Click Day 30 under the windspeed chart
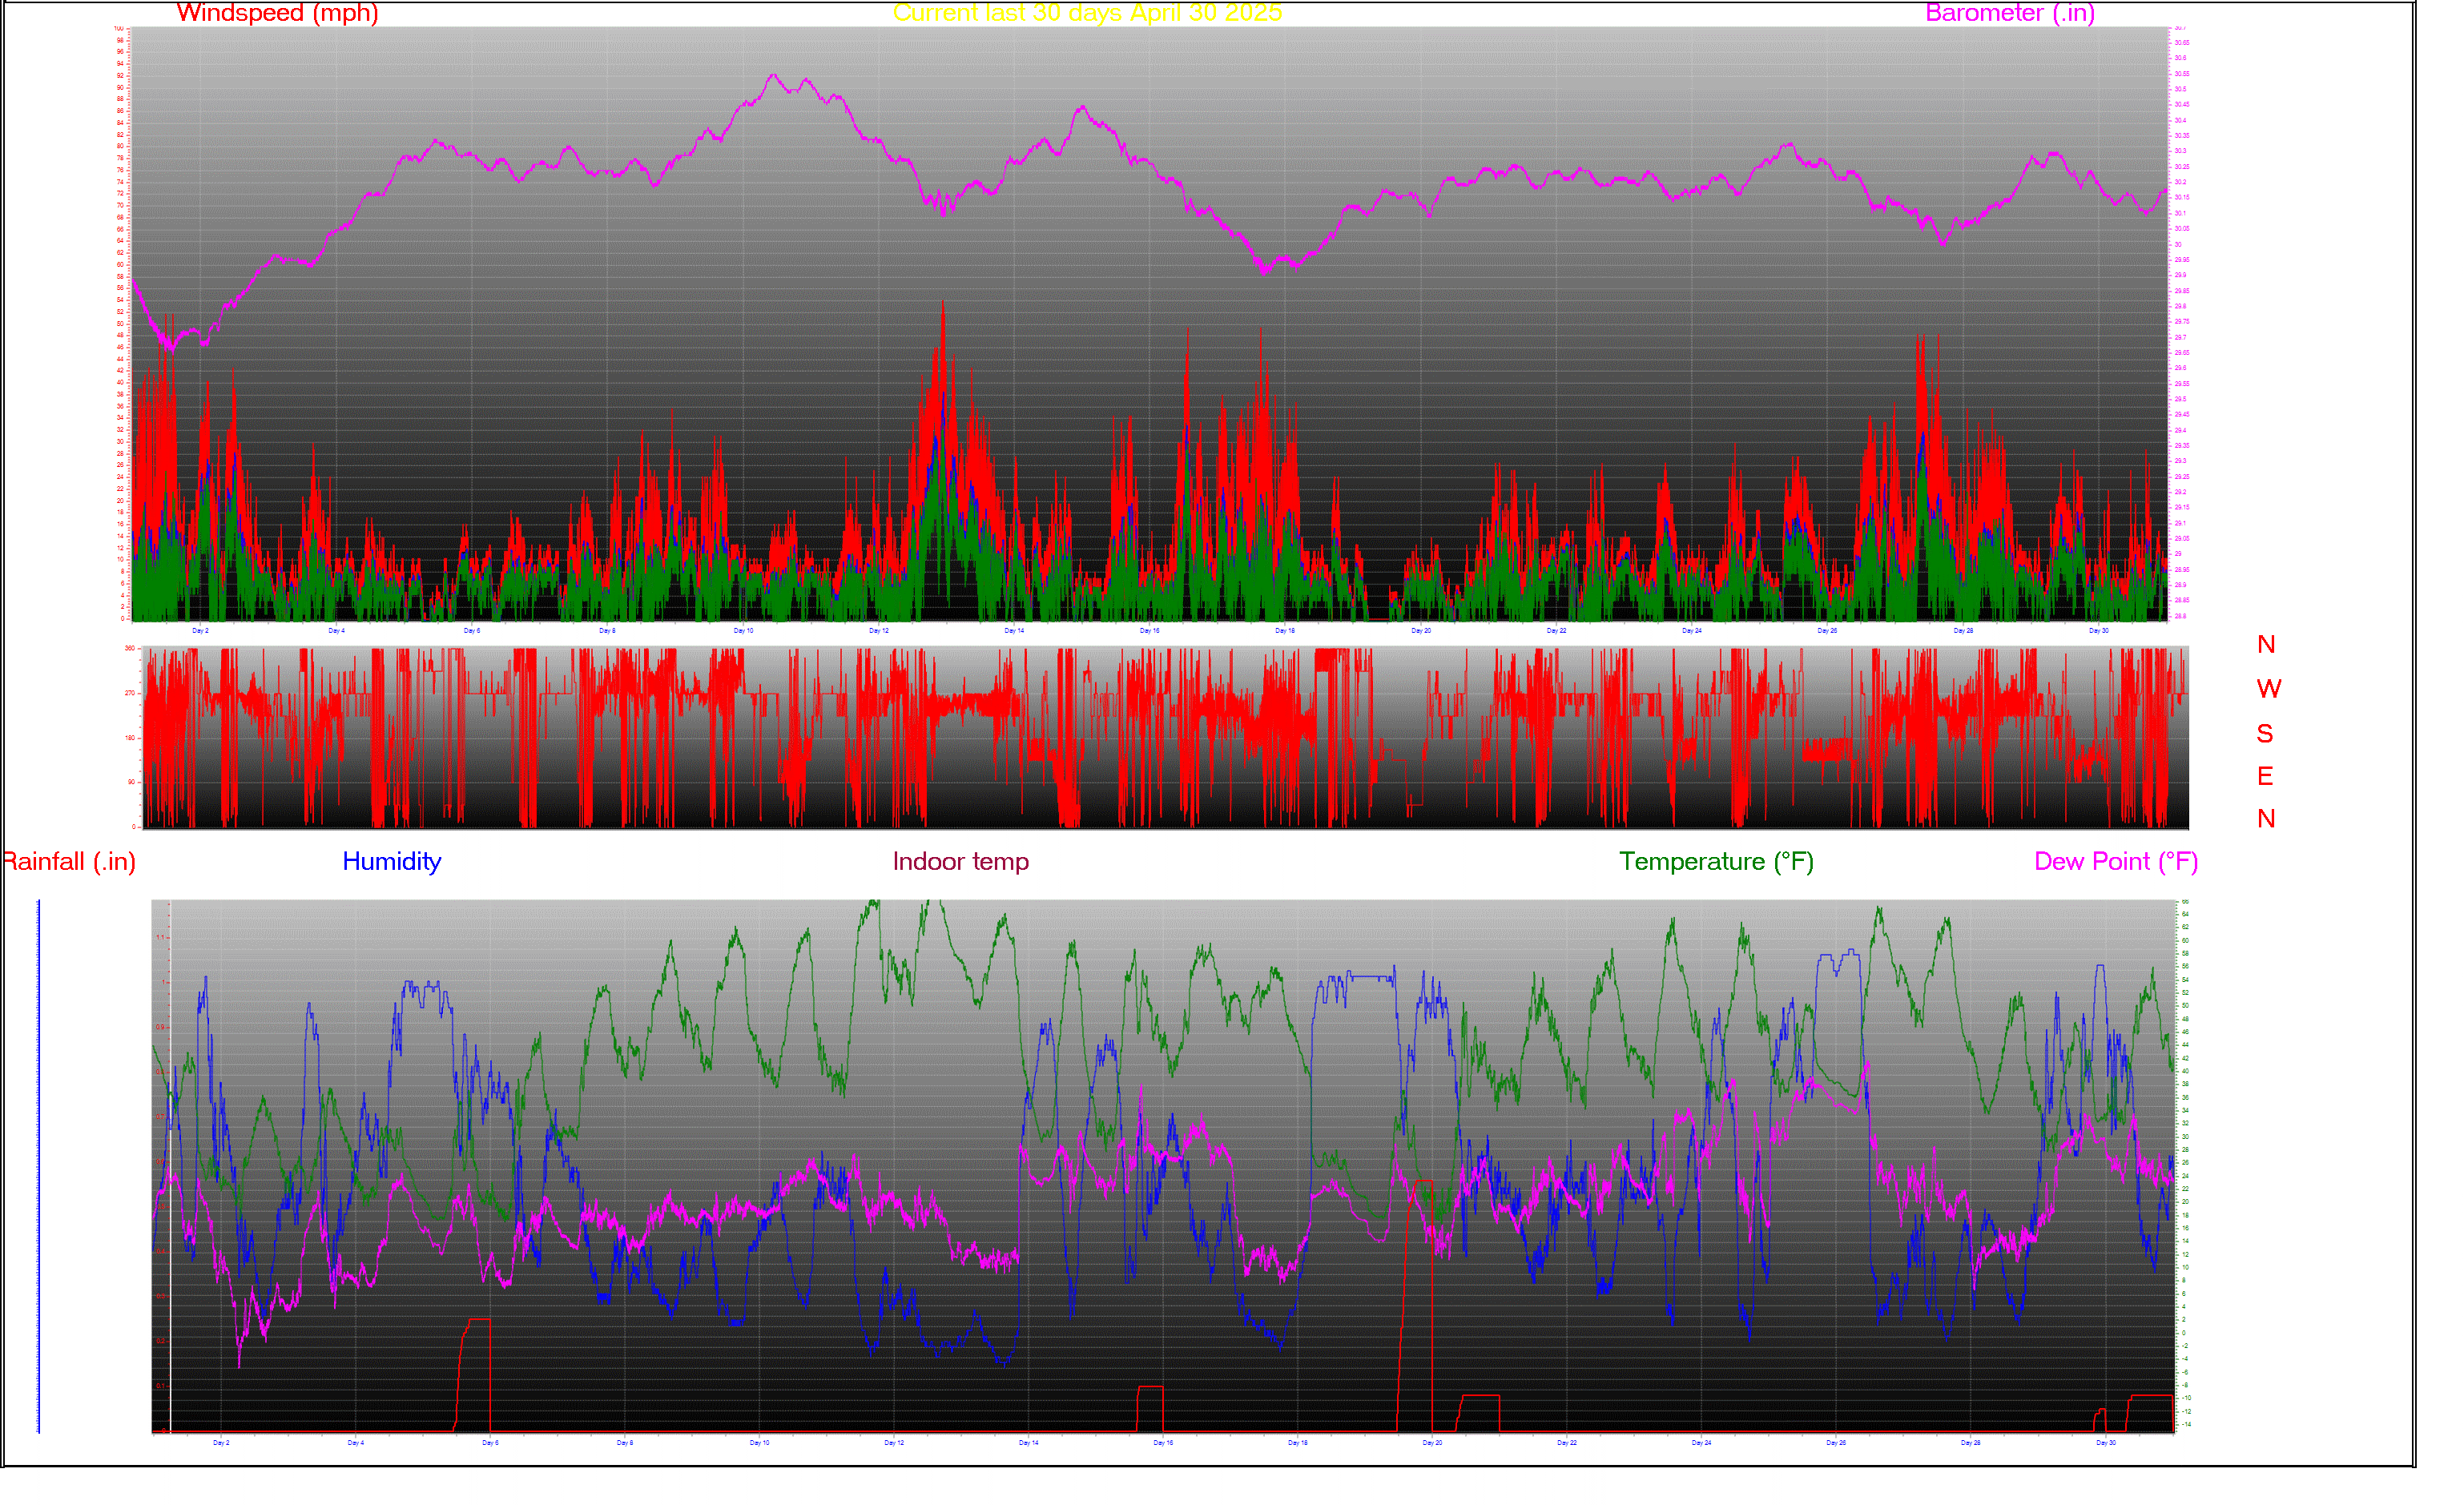 [x=2098, y=631]
